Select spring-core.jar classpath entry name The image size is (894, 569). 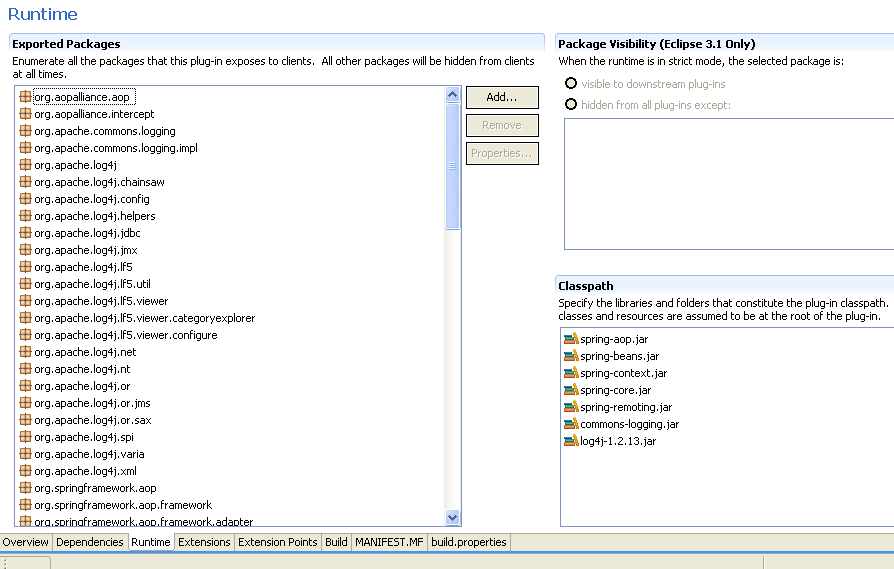(x=616, y=391)
